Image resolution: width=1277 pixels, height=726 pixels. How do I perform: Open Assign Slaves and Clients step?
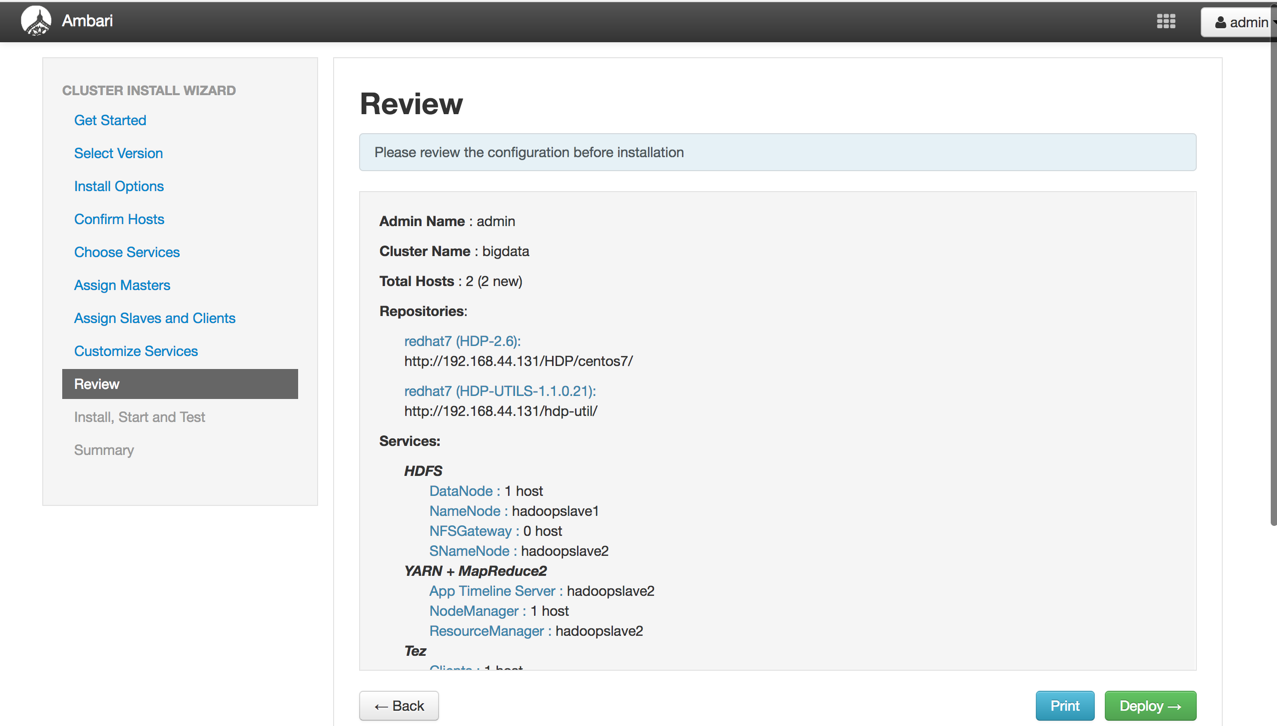point(155,318)
